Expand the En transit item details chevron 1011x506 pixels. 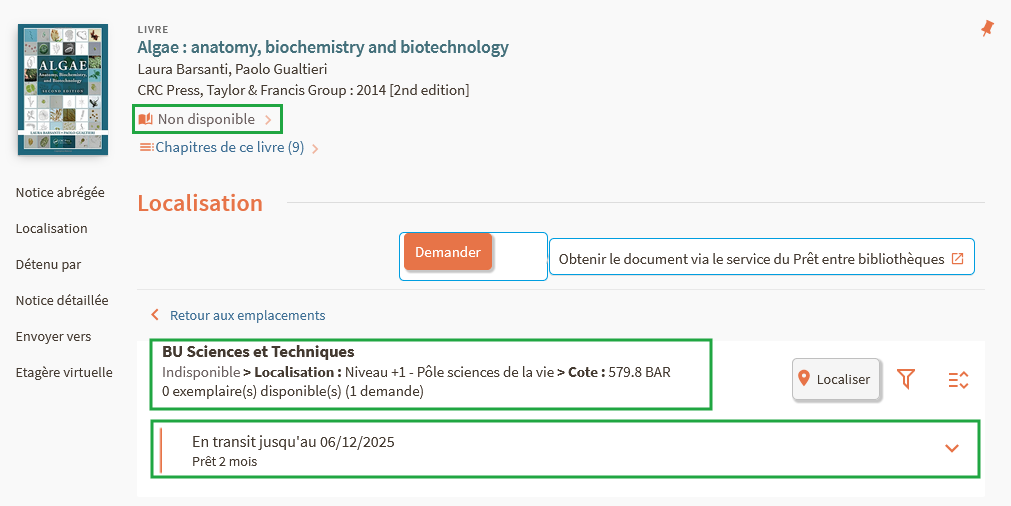(951, 448)
